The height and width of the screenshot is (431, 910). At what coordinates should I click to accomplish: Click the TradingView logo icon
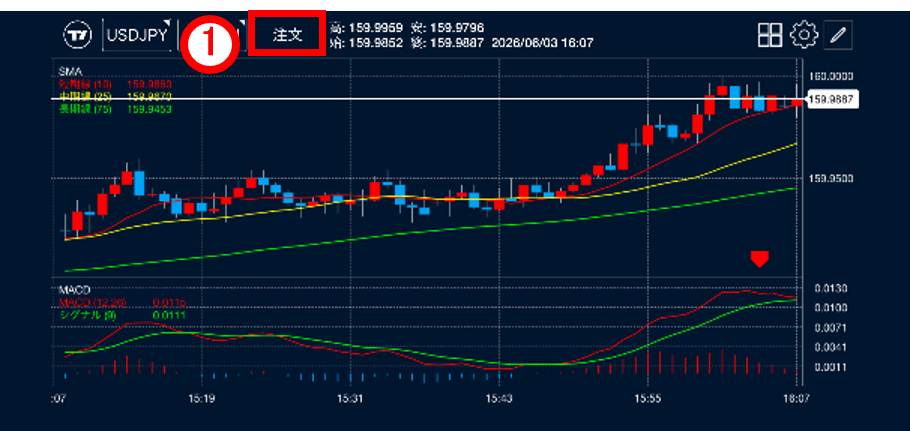point(77,35)
